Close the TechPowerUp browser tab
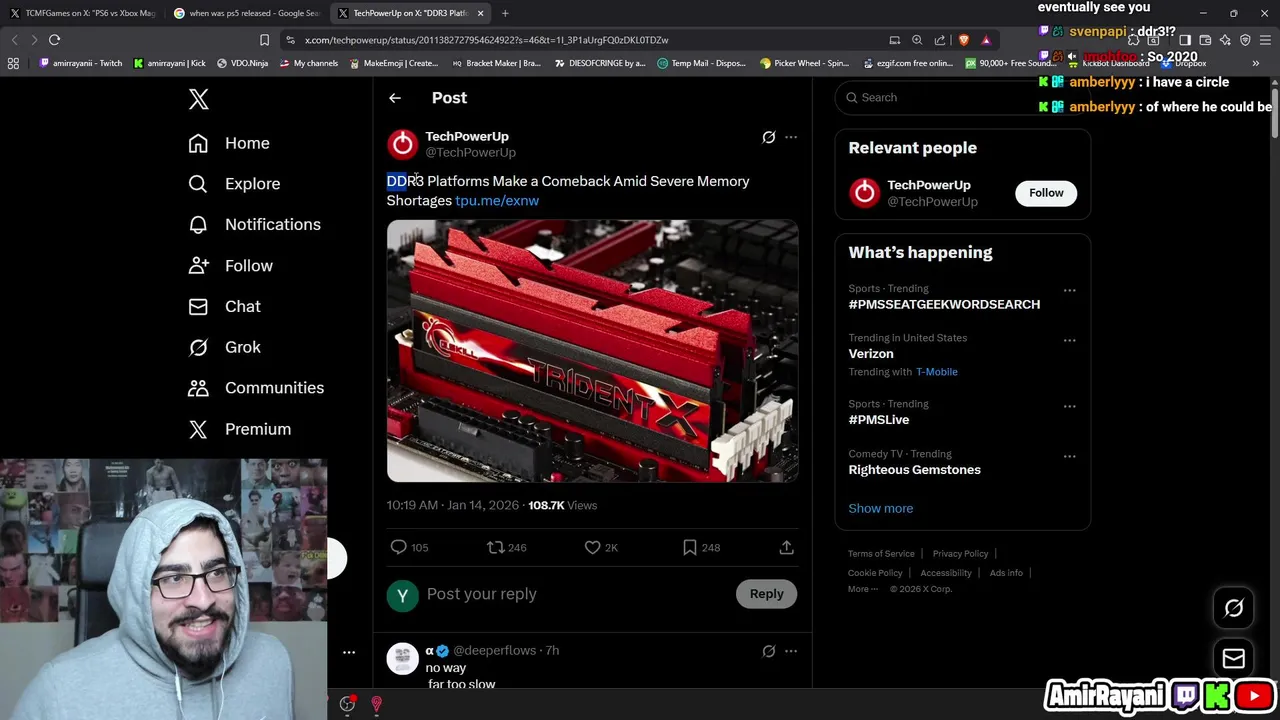Image resolution: width=1280 pixels, height=720 pixels. click(481, 13)
